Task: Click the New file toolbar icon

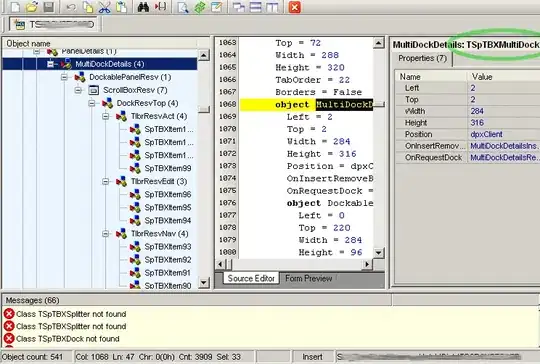Action: point(15,7)
